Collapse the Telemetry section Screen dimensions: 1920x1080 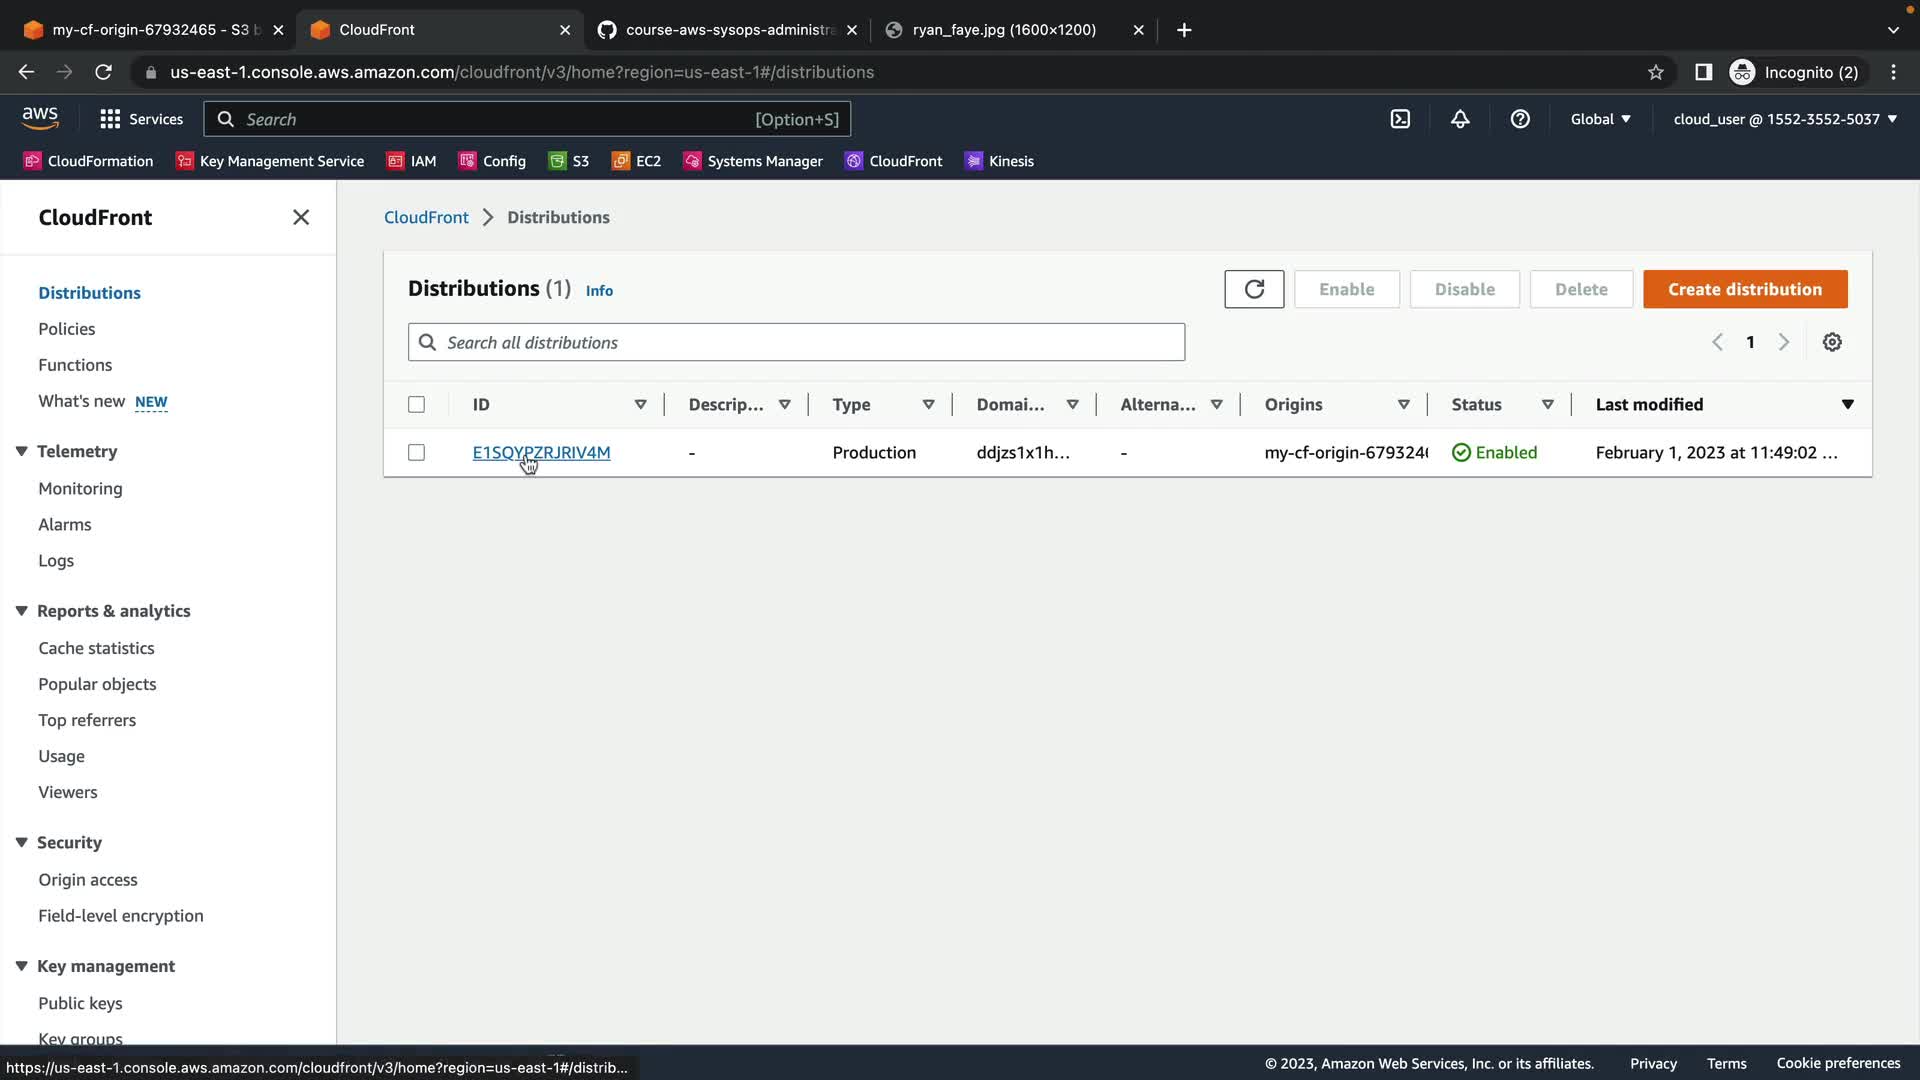pos(21,451)
